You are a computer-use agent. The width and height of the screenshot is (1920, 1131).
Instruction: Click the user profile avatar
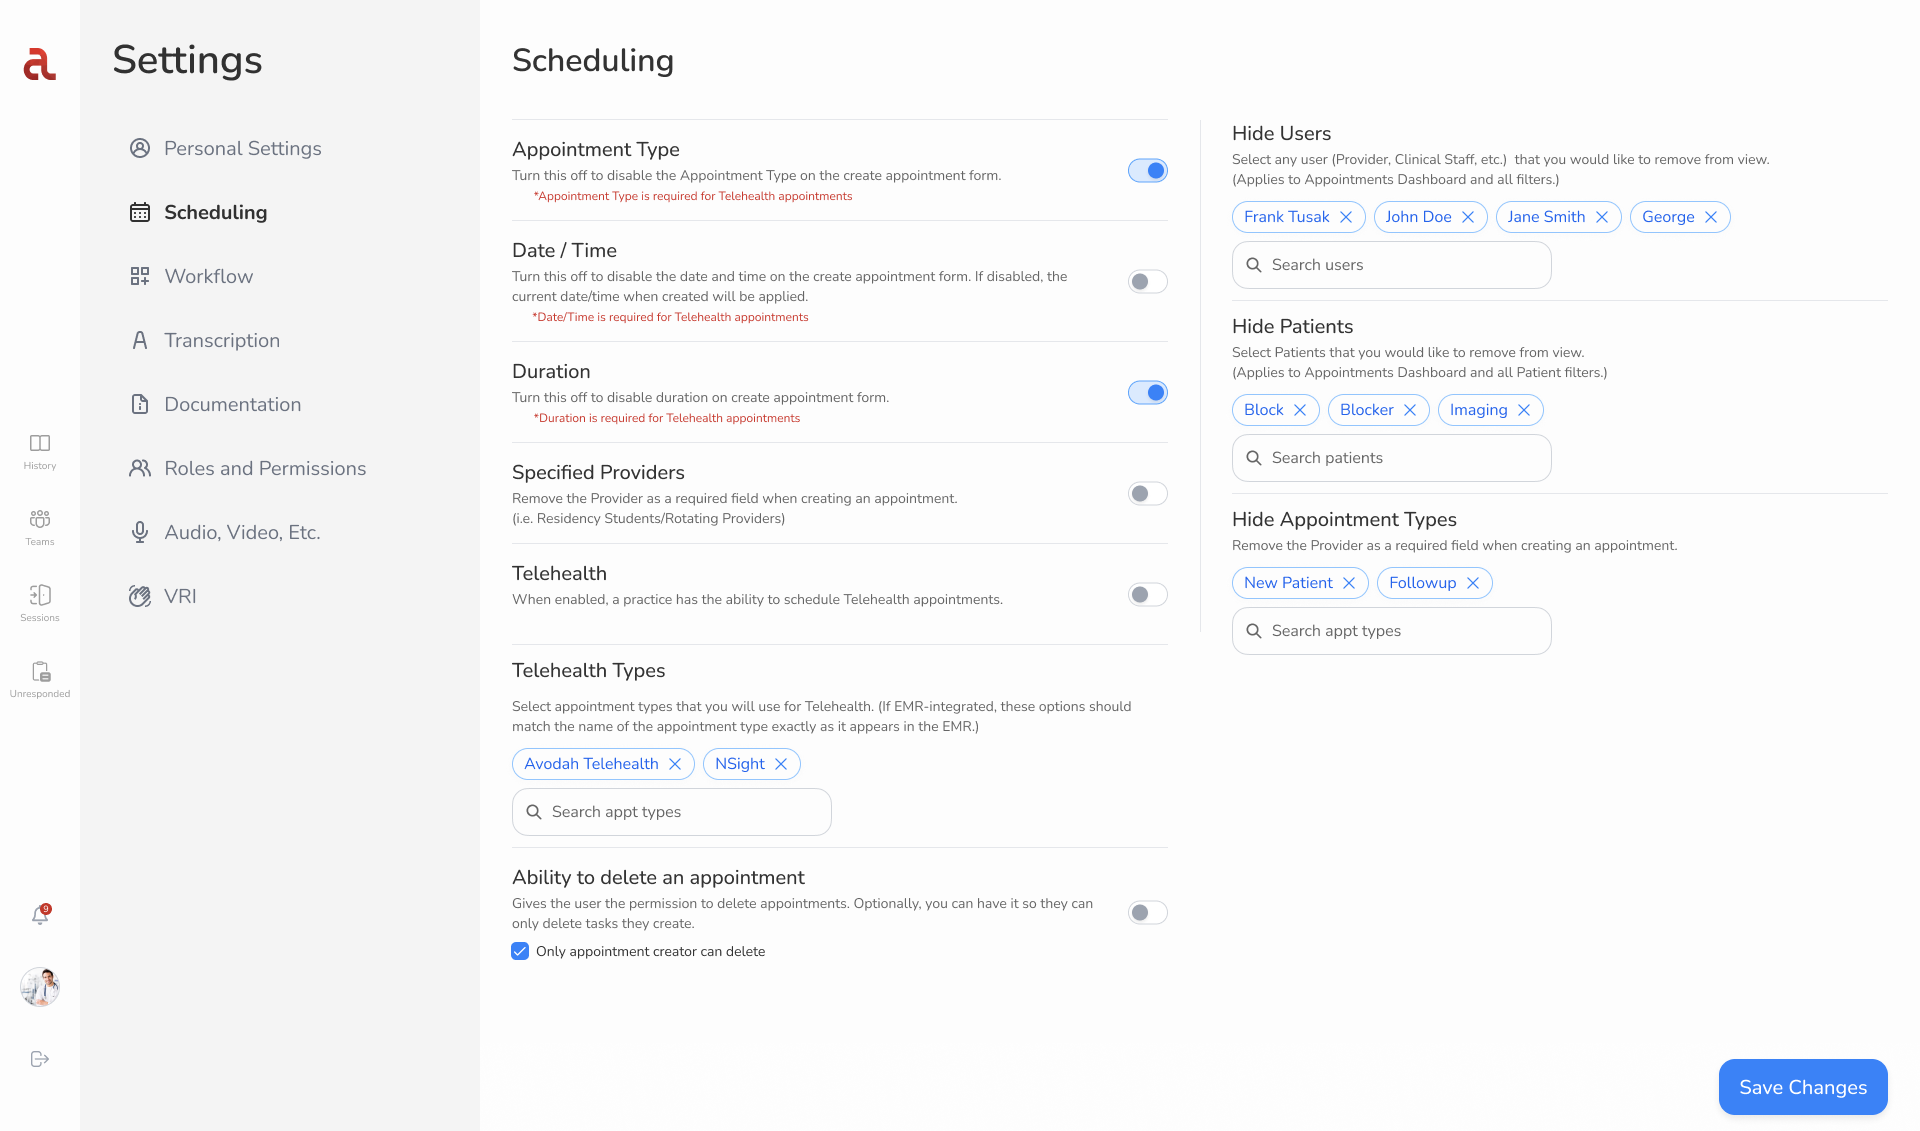point(40,987)
